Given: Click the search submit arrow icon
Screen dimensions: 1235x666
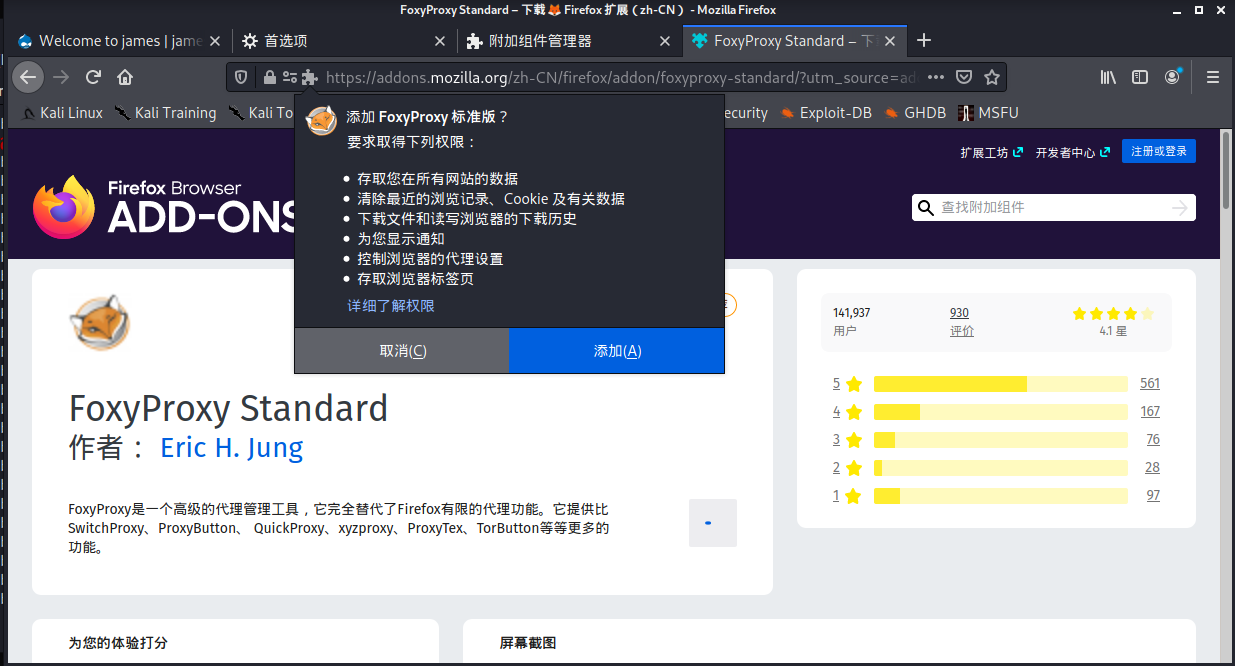Looking at the screenshot, I should coord(1180,207).
